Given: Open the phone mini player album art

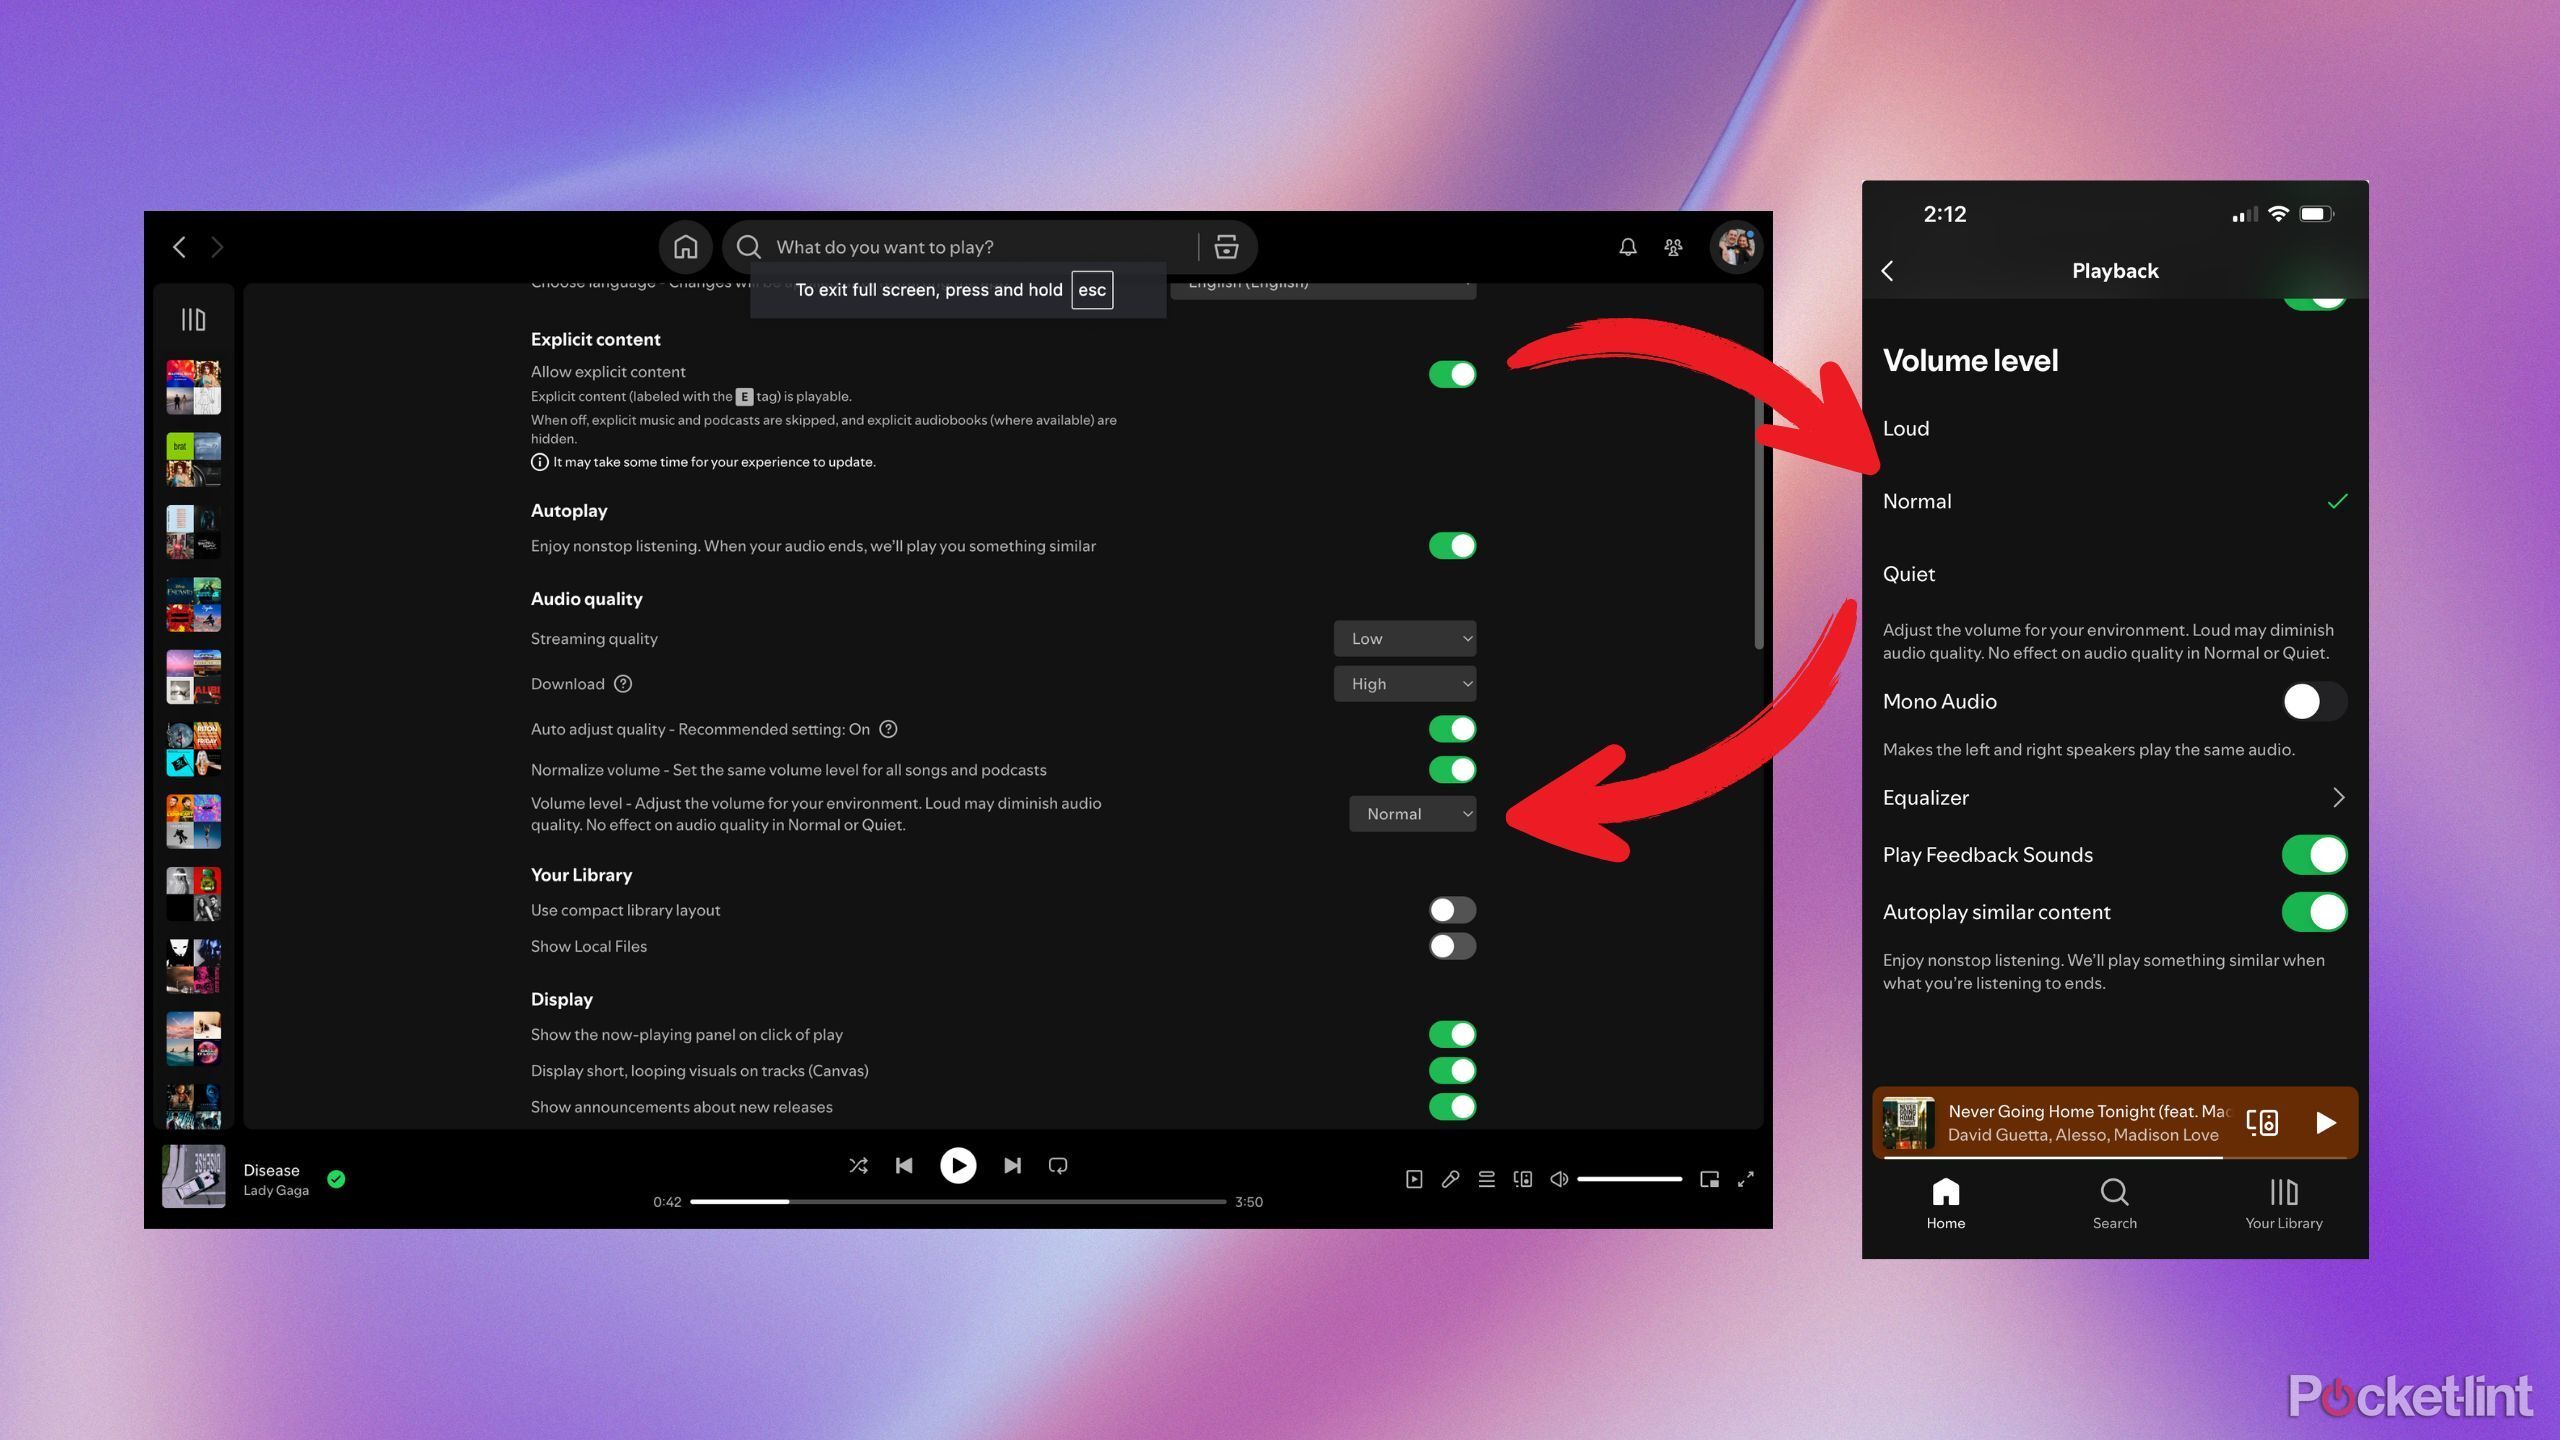Looking at the screenshot, I should click(x=1908, y=1123).
